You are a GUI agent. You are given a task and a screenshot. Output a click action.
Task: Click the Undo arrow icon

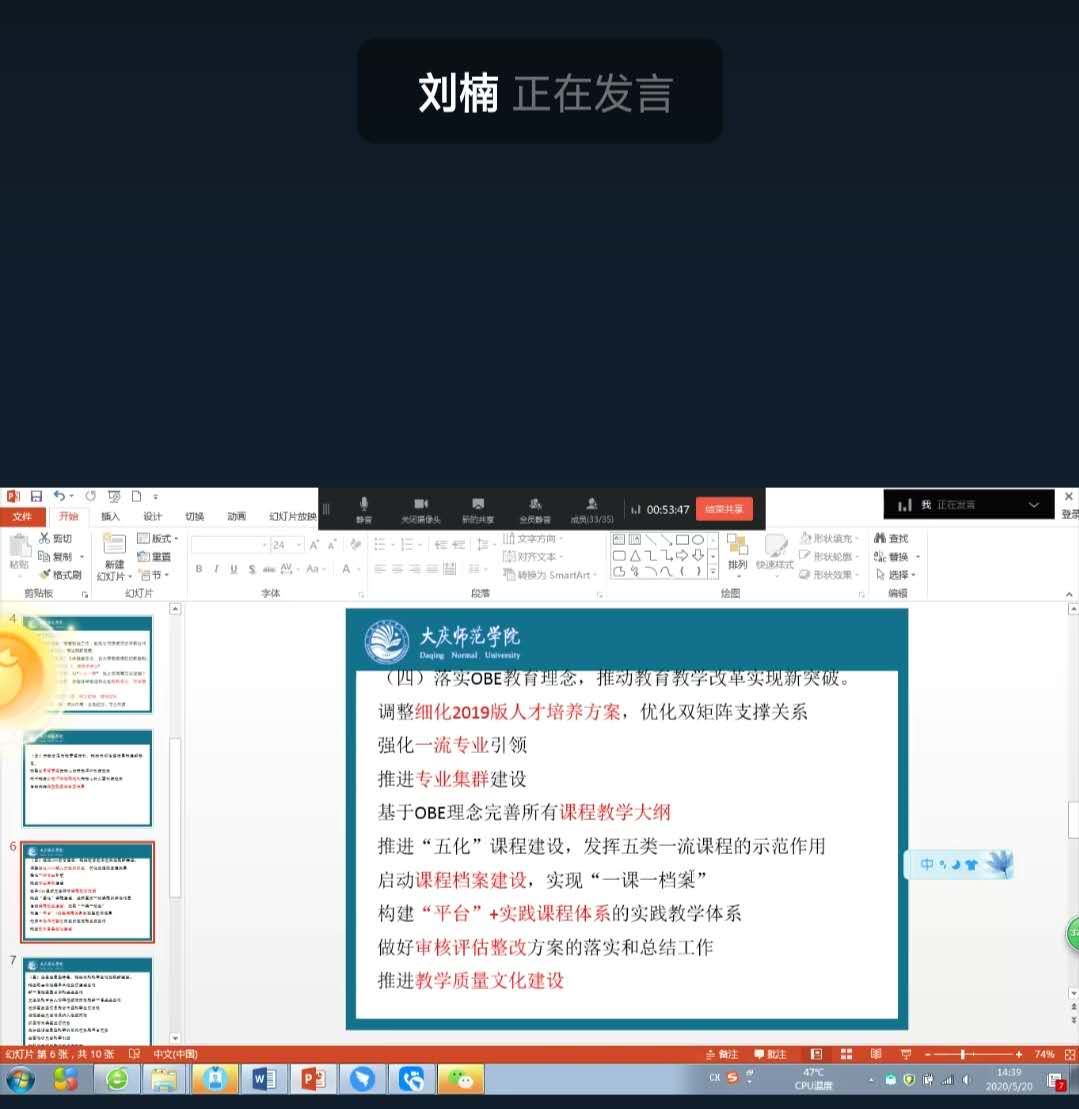pyautogui.click(x=59, y=496)
